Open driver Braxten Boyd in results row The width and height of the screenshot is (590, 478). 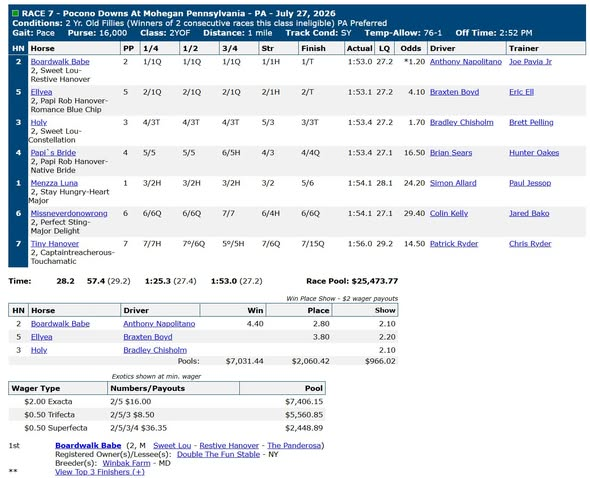pos(455,92)
